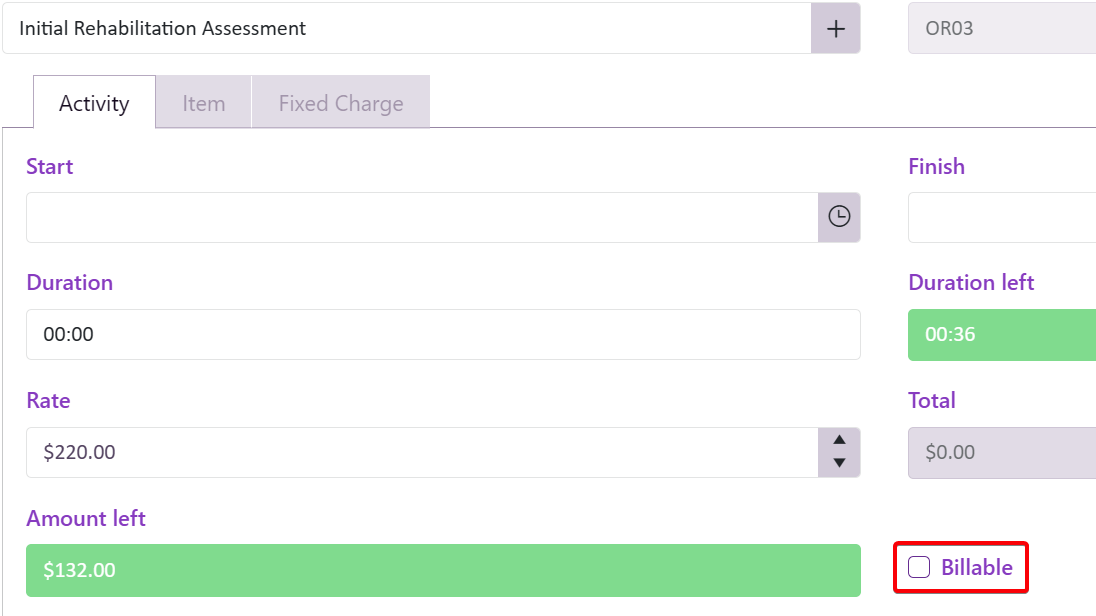The image size is (1096, 616).
Task: Select the Fixed Charge tab
Action: click(x=340, y=103)
